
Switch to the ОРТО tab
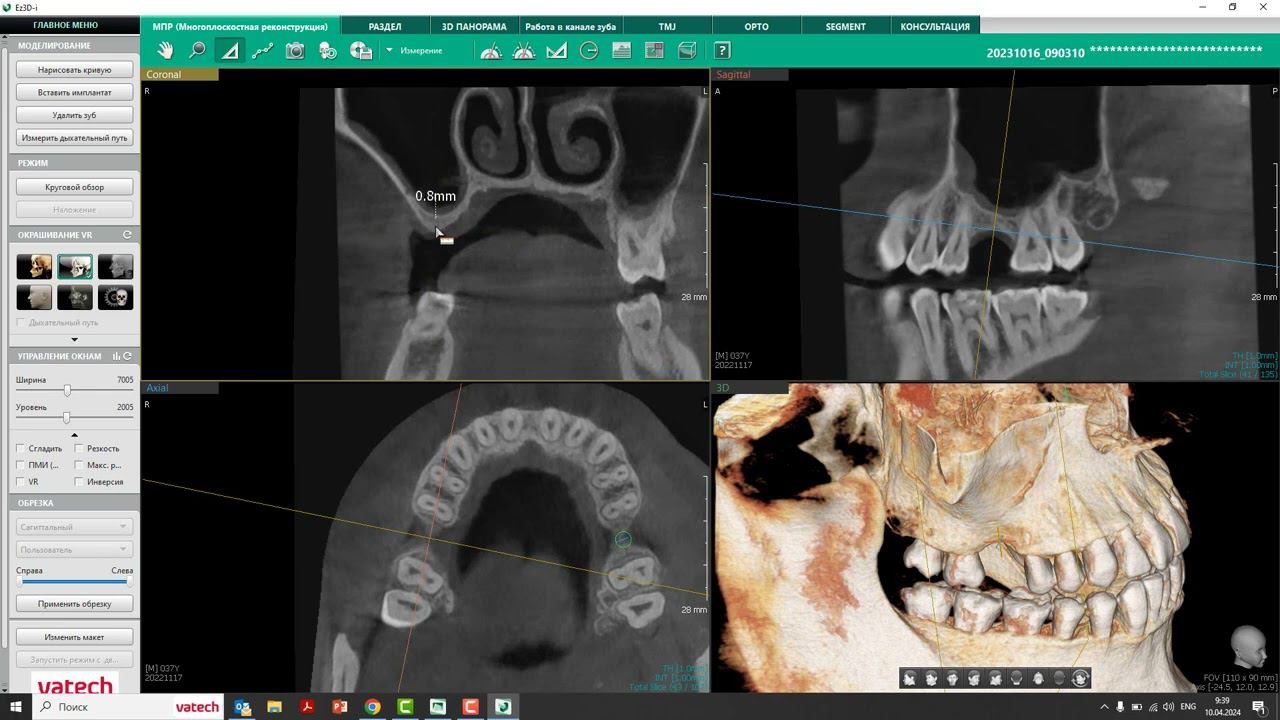757,26
